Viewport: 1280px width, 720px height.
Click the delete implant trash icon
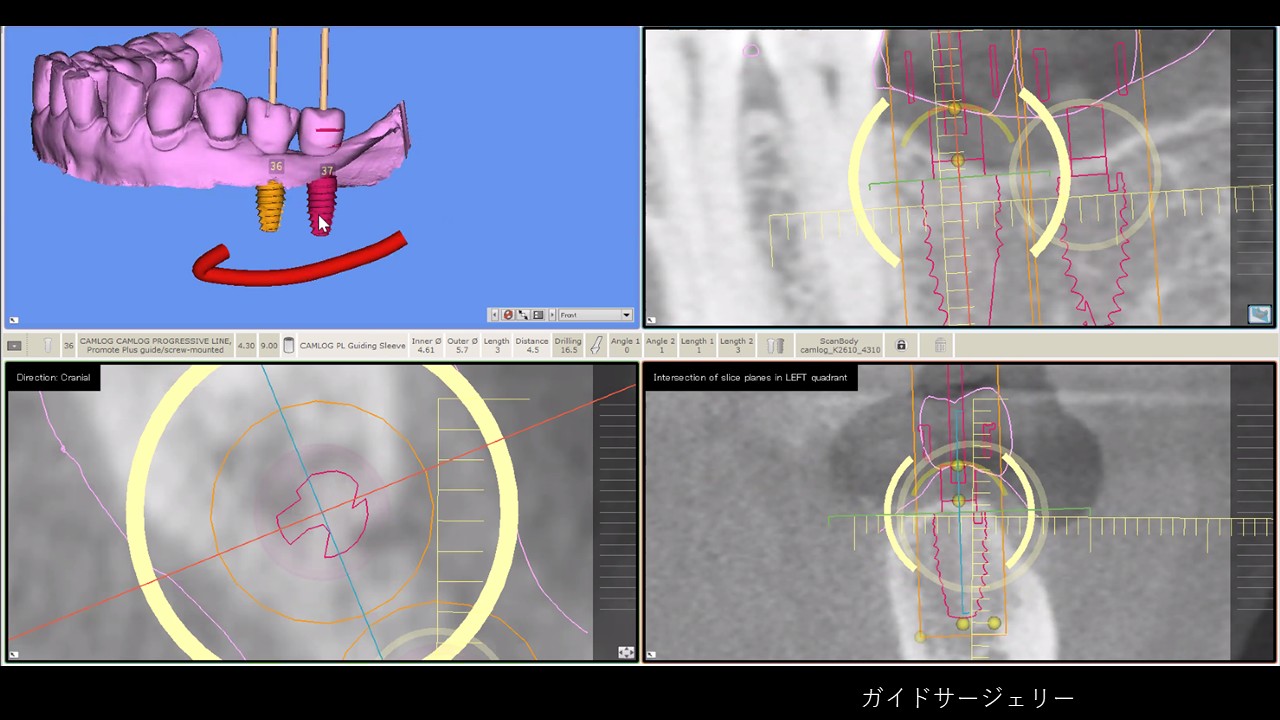click(x=940, y=346)
